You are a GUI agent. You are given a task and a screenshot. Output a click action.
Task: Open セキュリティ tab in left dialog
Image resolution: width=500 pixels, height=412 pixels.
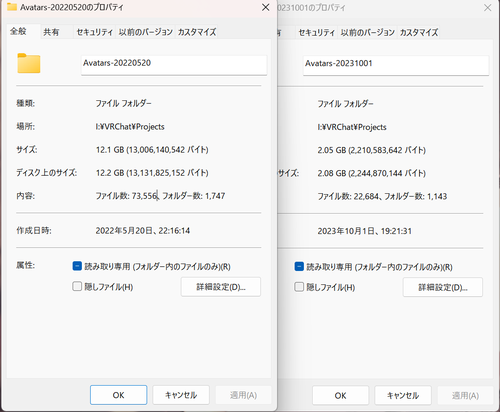click(x=95, y=32)
